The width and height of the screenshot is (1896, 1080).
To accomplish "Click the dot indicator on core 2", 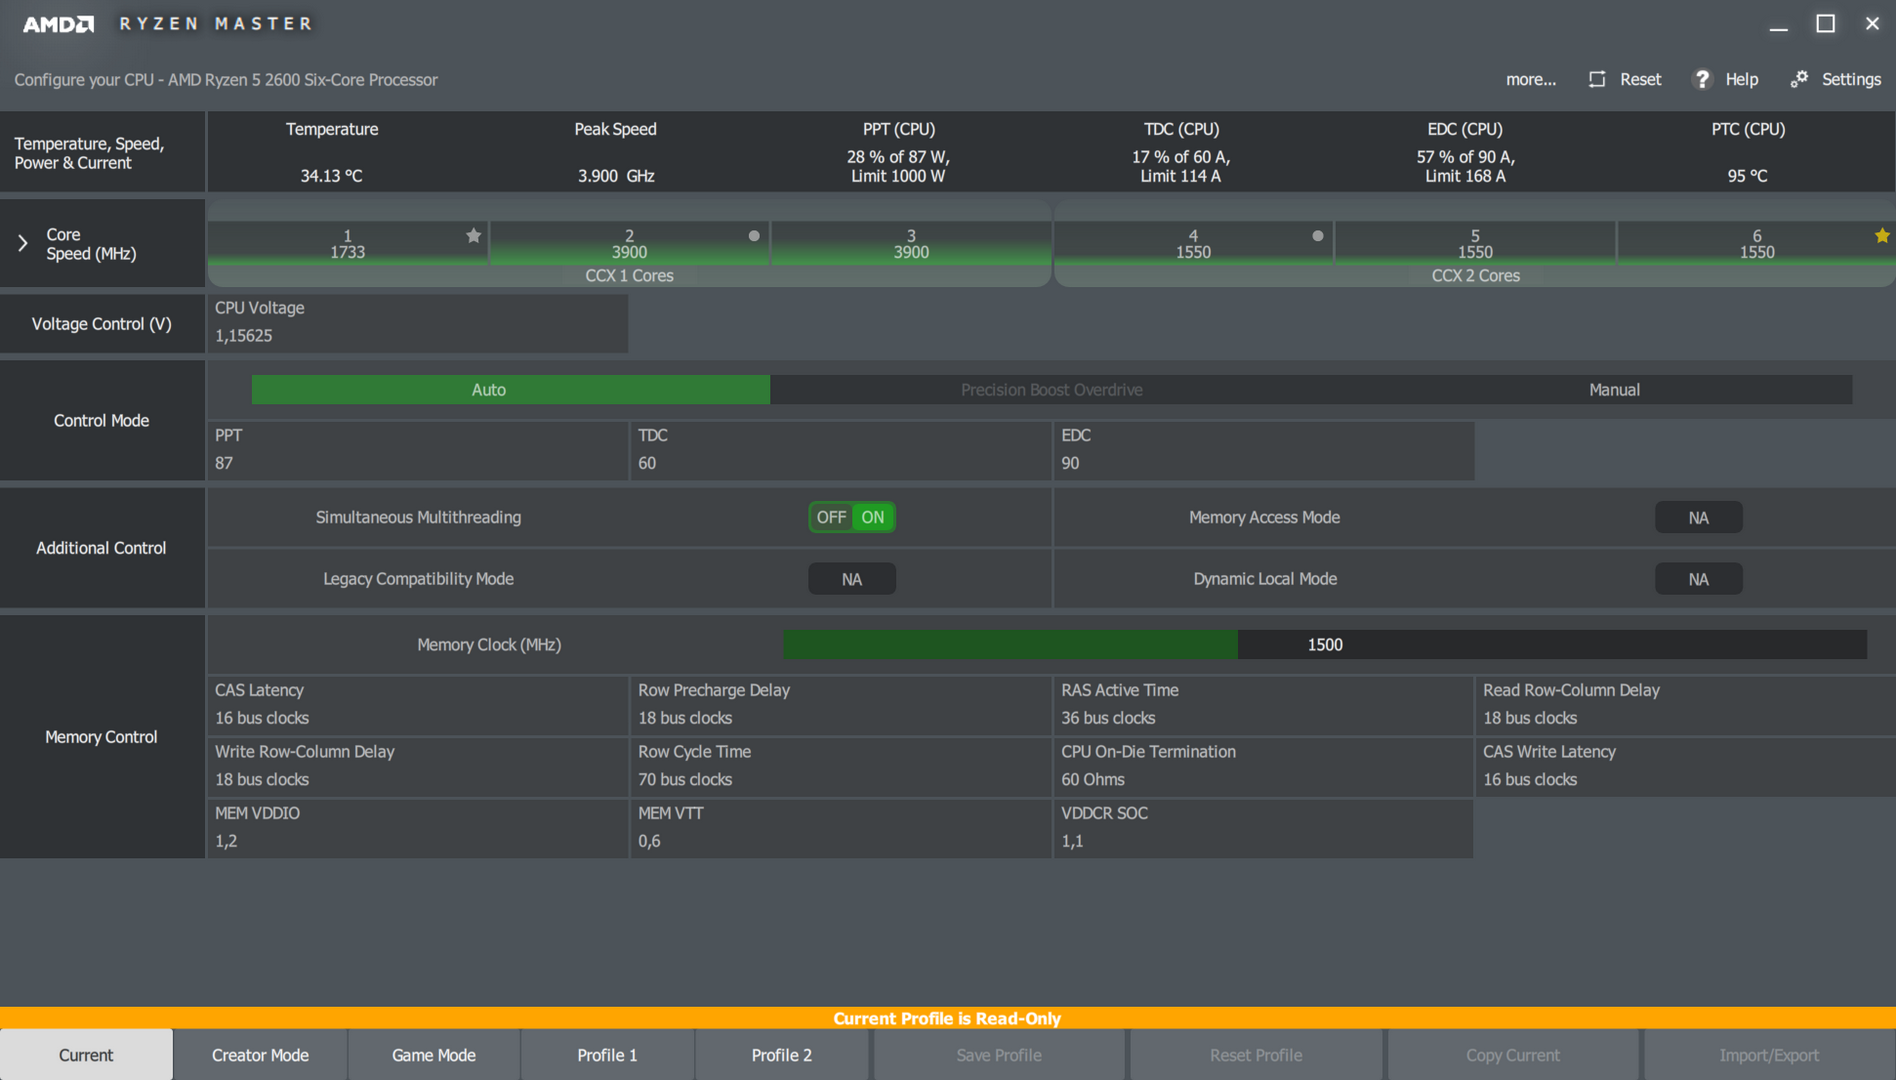I will [x=754, y=236].
